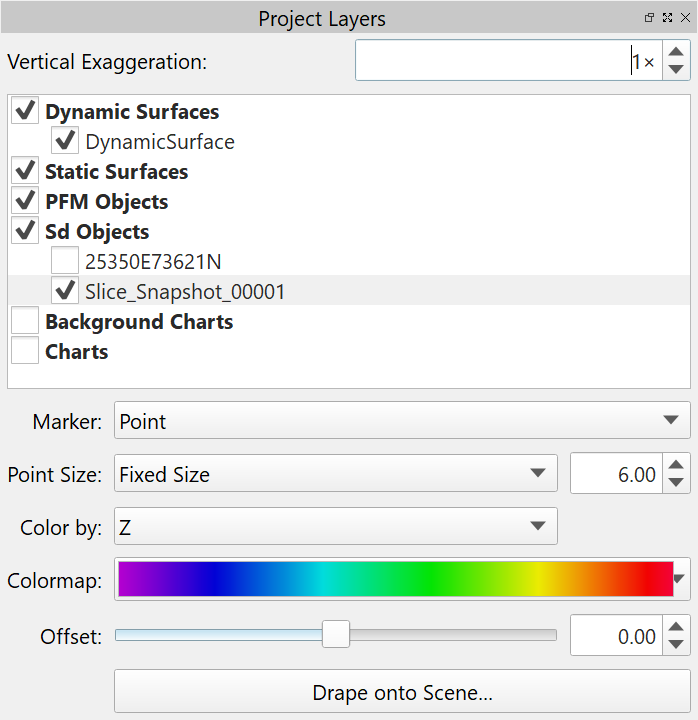Decrease offset value with down arrow

click(677, 645)
